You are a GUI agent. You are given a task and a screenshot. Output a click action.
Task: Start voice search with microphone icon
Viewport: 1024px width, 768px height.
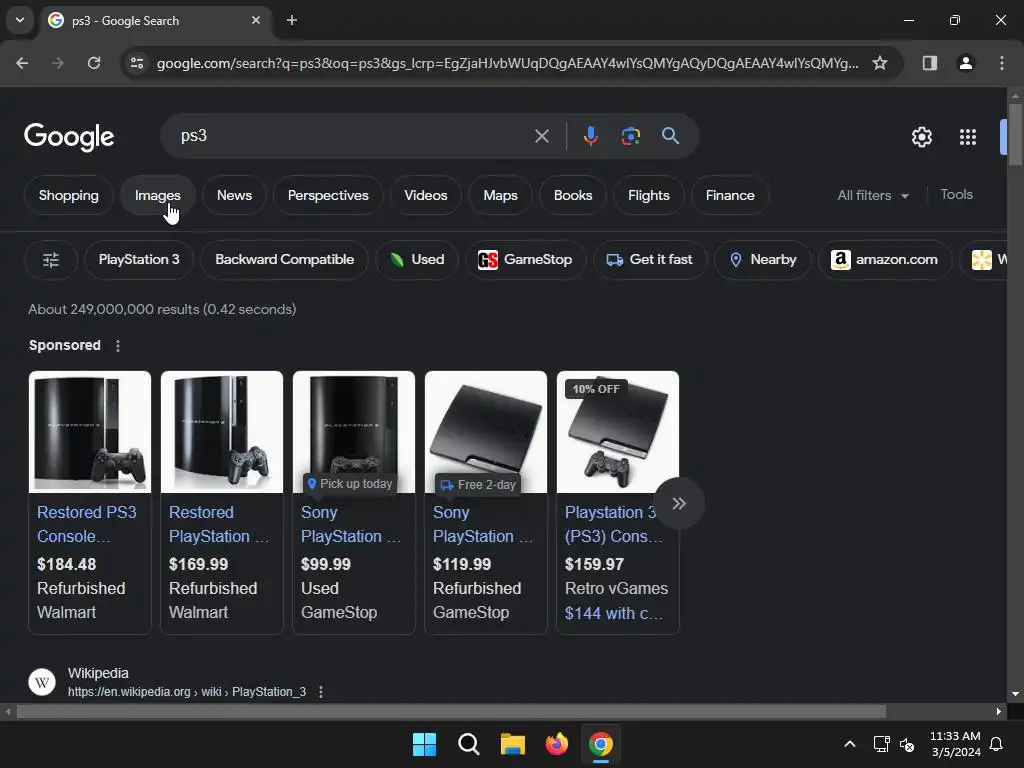[590, 136]
